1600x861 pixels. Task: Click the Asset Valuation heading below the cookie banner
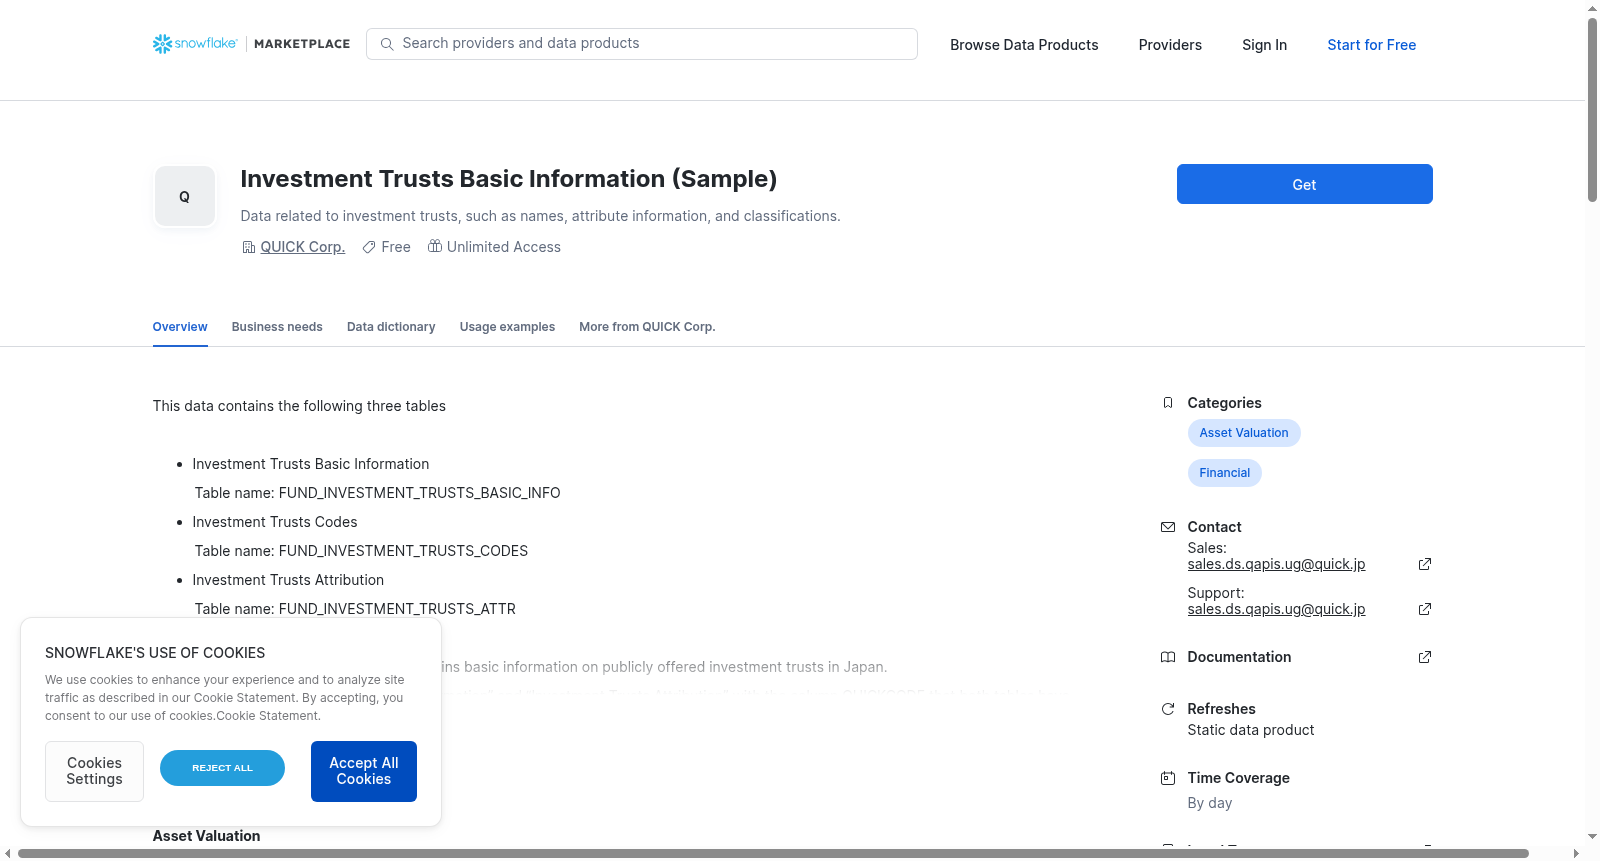point(206,836)
